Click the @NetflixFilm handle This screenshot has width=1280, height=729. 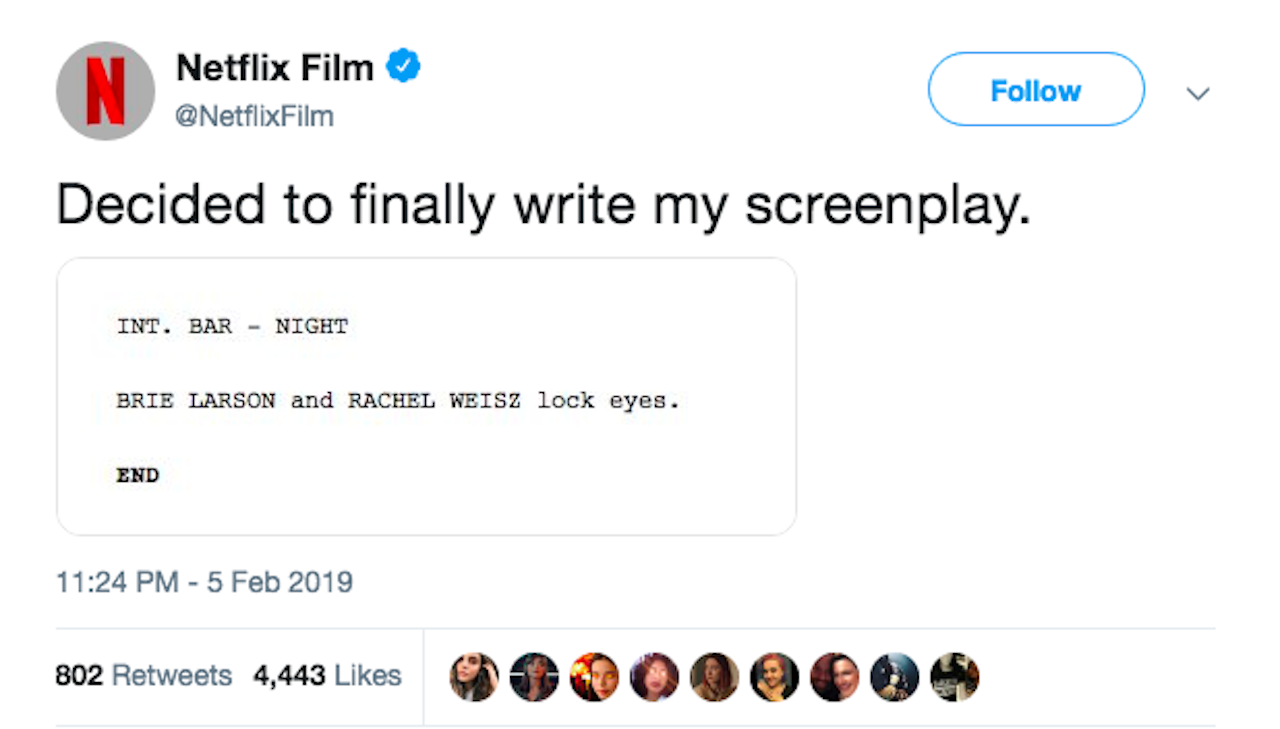coord(255,117)
